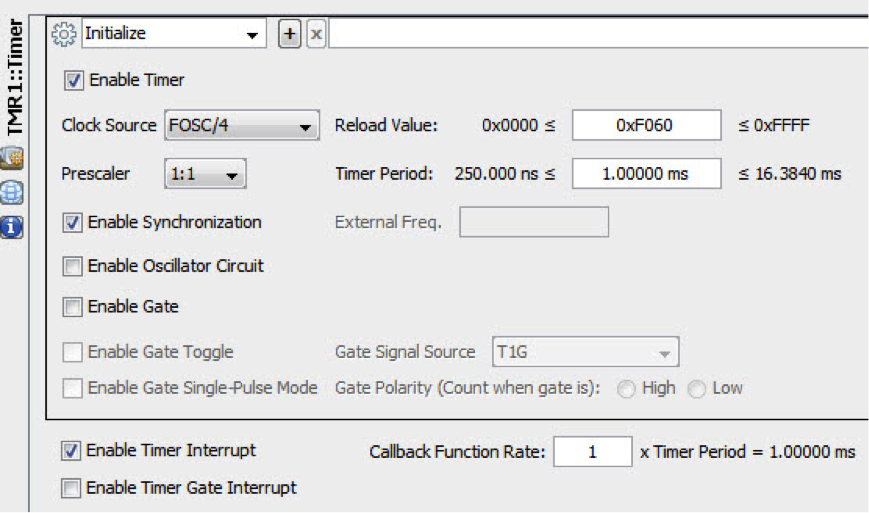Enable Timer Gate Interrupt checkbox
869x513 pixels.
pos(71,488)
